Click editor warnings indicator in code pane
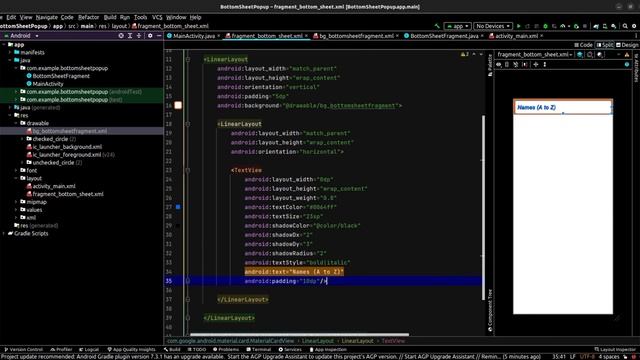This screenshot has height=360, width=640. click(464, 54)
